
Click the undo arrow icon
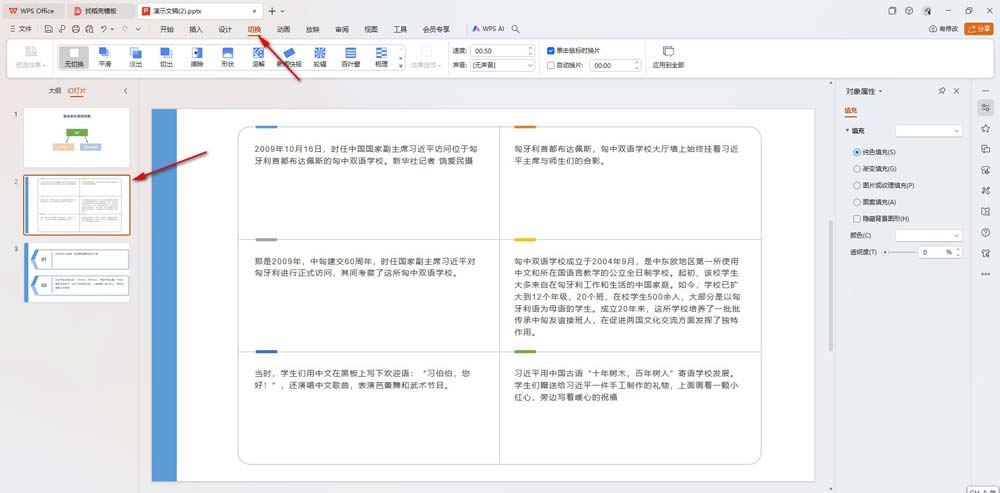(x=103, y=29)
